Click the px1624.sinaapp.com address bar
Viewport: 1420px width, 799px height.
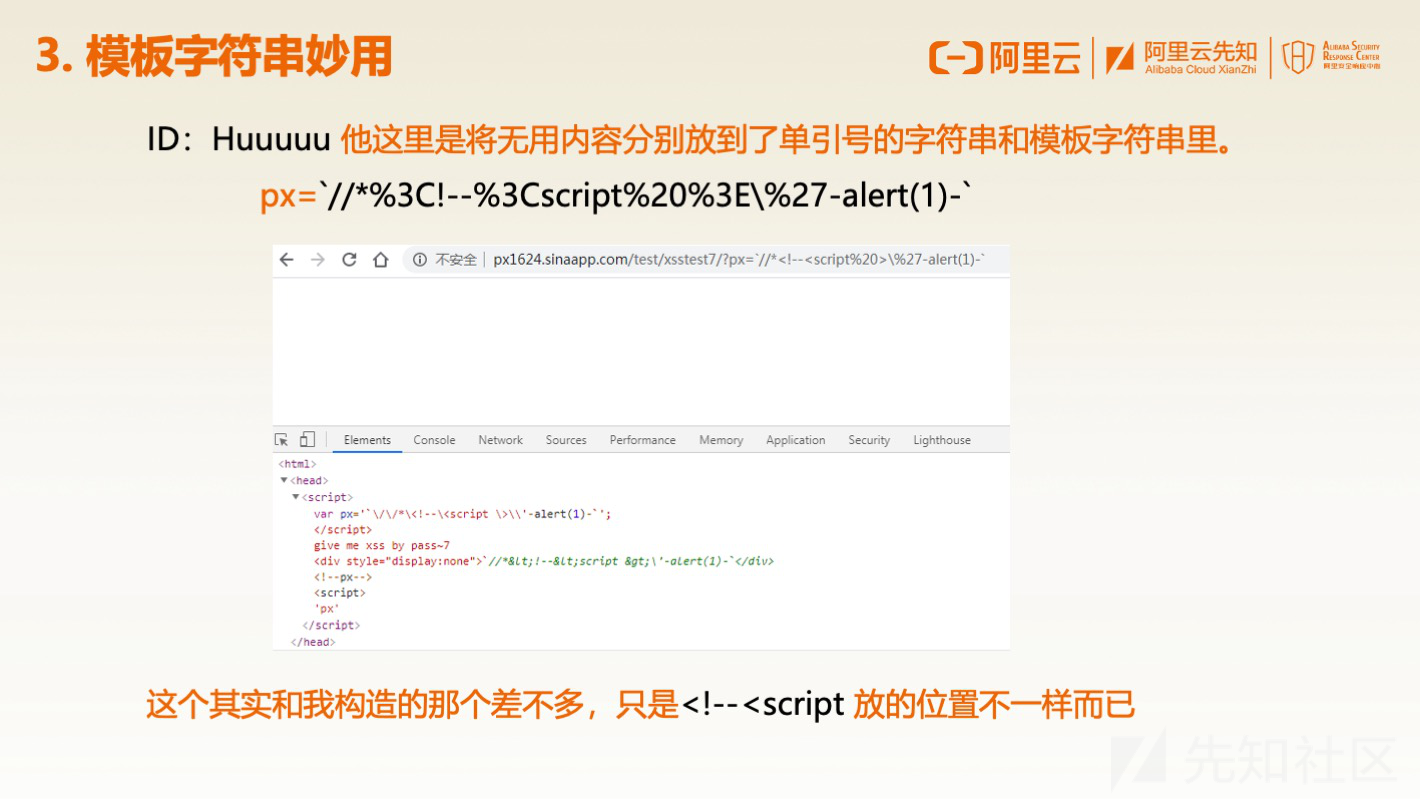[x=739, y=260]
